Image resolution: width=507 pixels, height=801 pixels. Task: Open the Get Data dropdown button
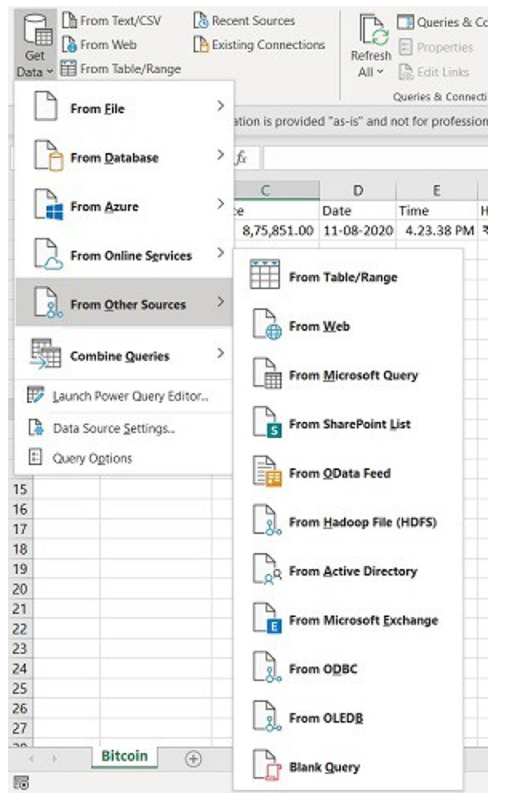[35, 44]
